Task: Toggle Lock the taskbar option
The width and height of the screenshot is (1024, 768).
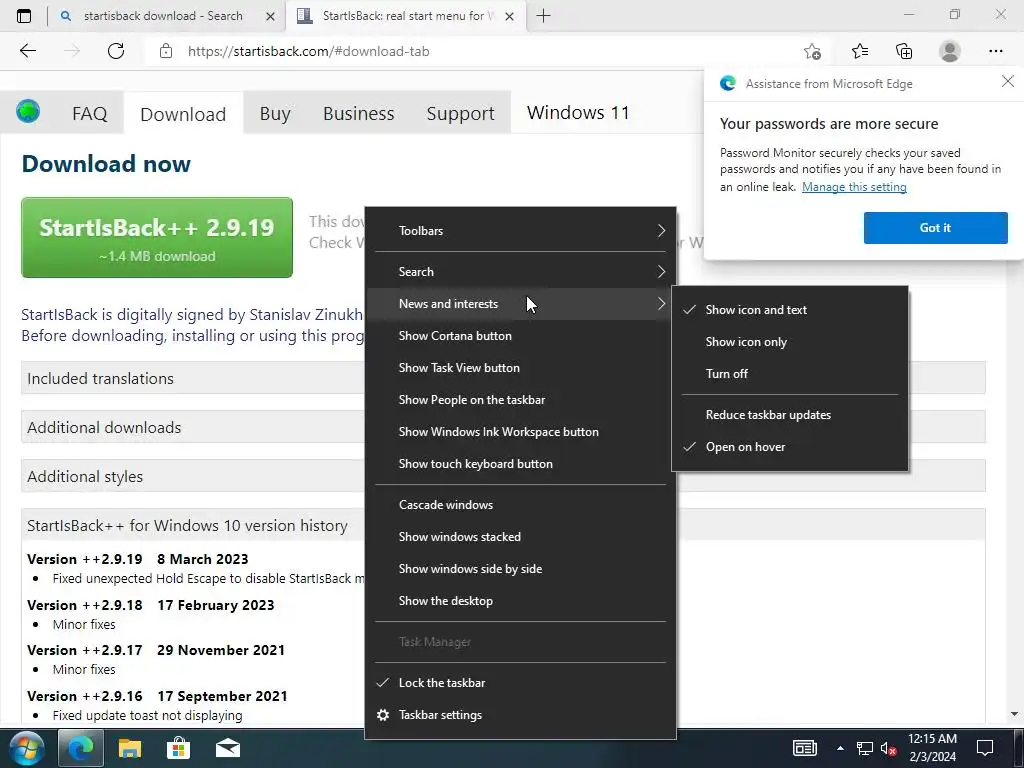Action: tap(520, 683)
